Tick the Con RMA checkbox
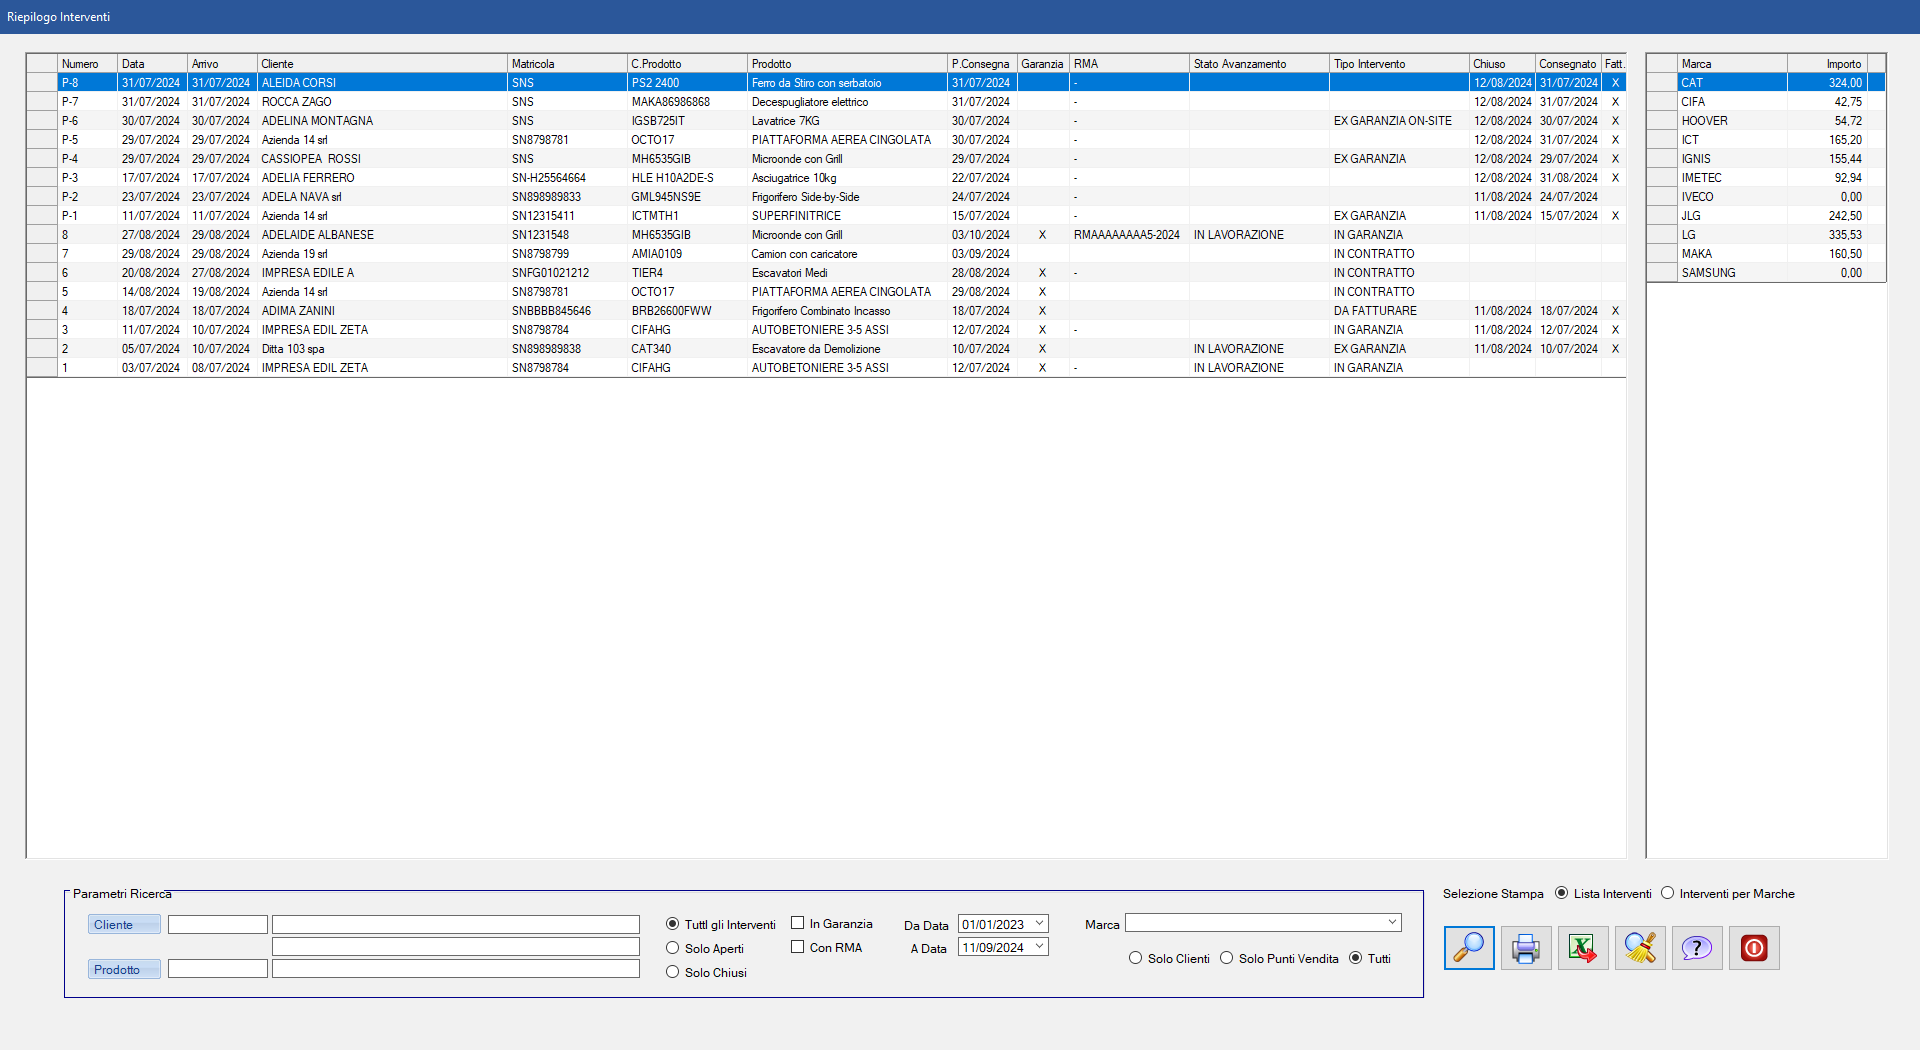Viewport: 1920px width, 1050px height. (x=798, y=948)
